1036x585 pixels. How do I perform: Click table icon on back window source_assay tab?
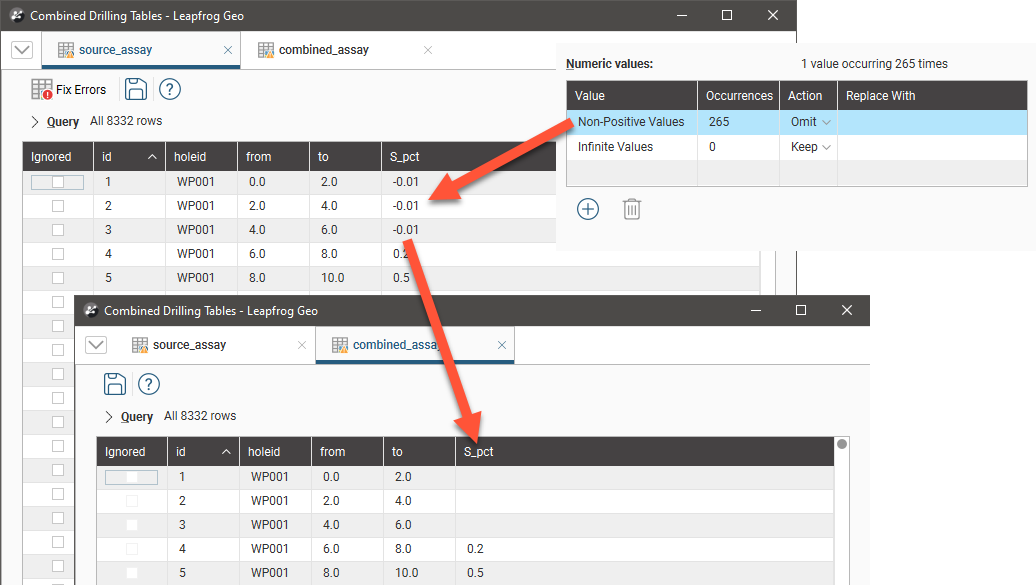66,50
